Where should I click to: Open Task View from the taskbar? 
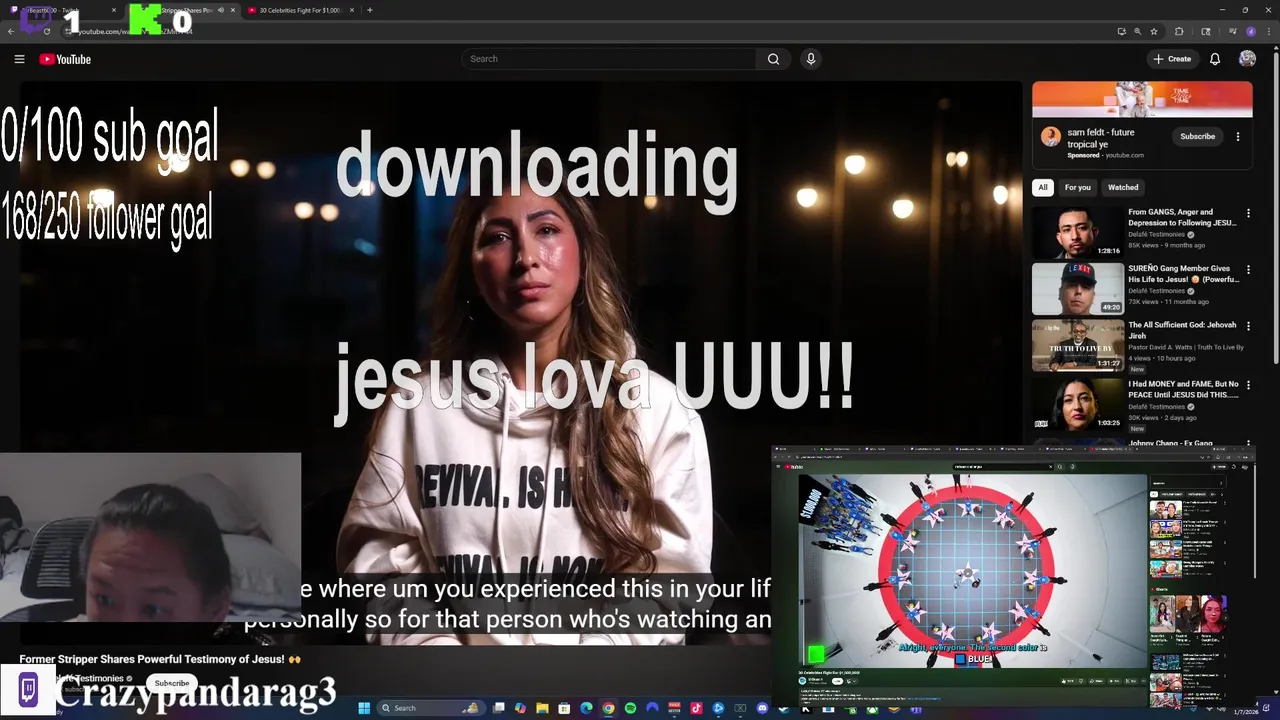click(499, 708)
